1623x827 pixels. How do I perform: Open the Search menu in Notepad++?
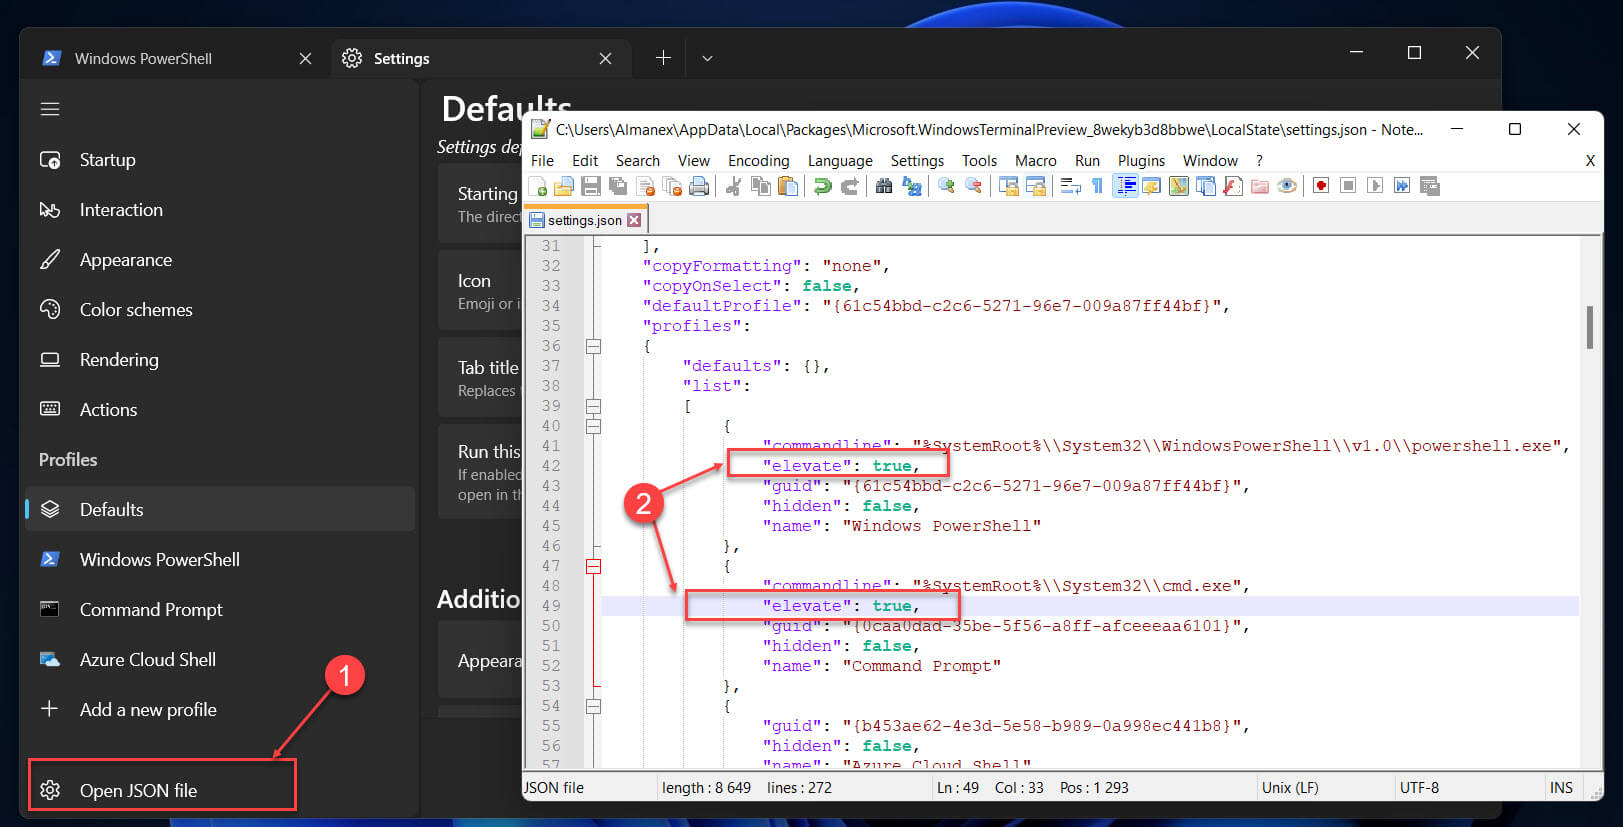coord(637,161)
